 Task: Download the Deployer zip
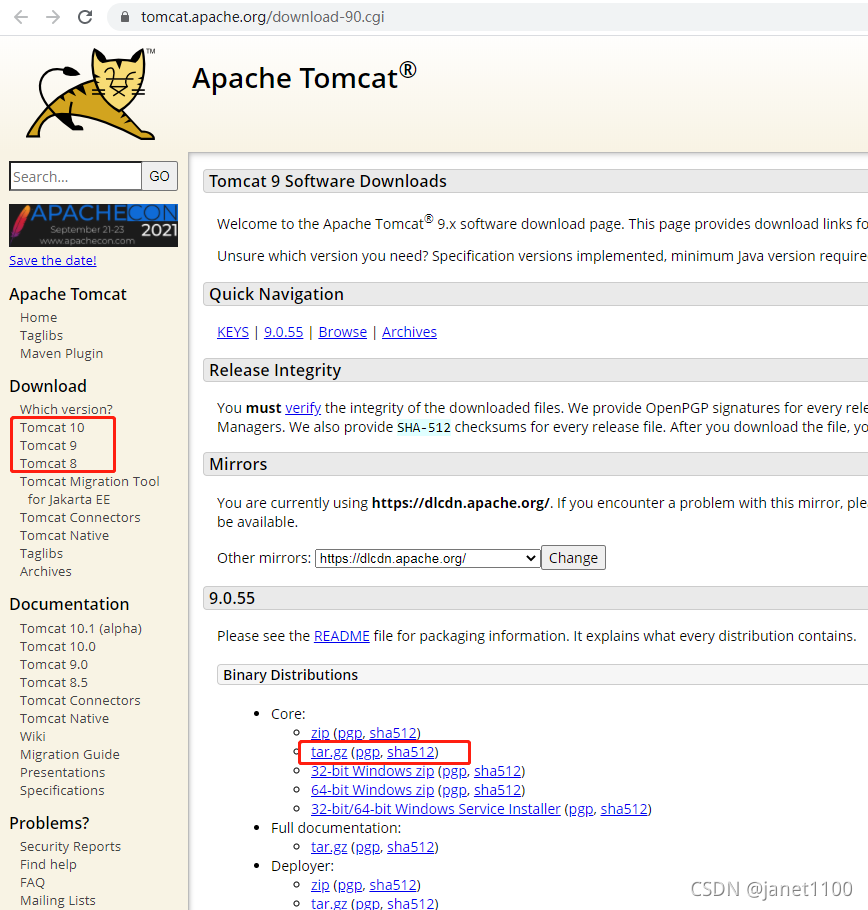point(320,885)
